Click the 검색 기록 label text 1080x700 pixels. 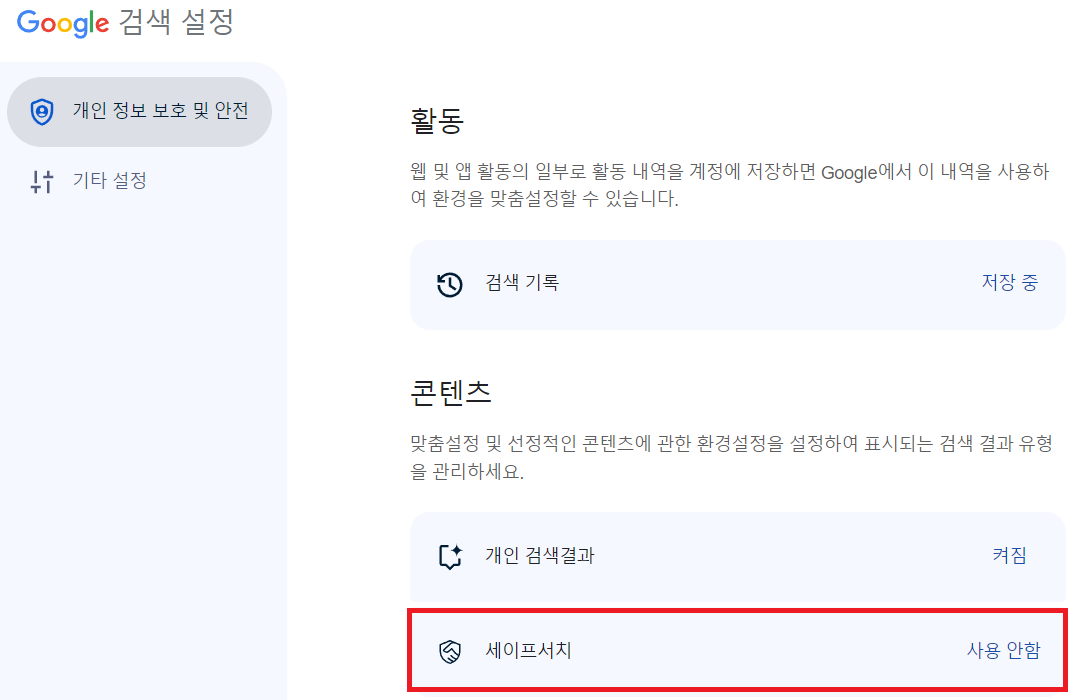(520, 284)
